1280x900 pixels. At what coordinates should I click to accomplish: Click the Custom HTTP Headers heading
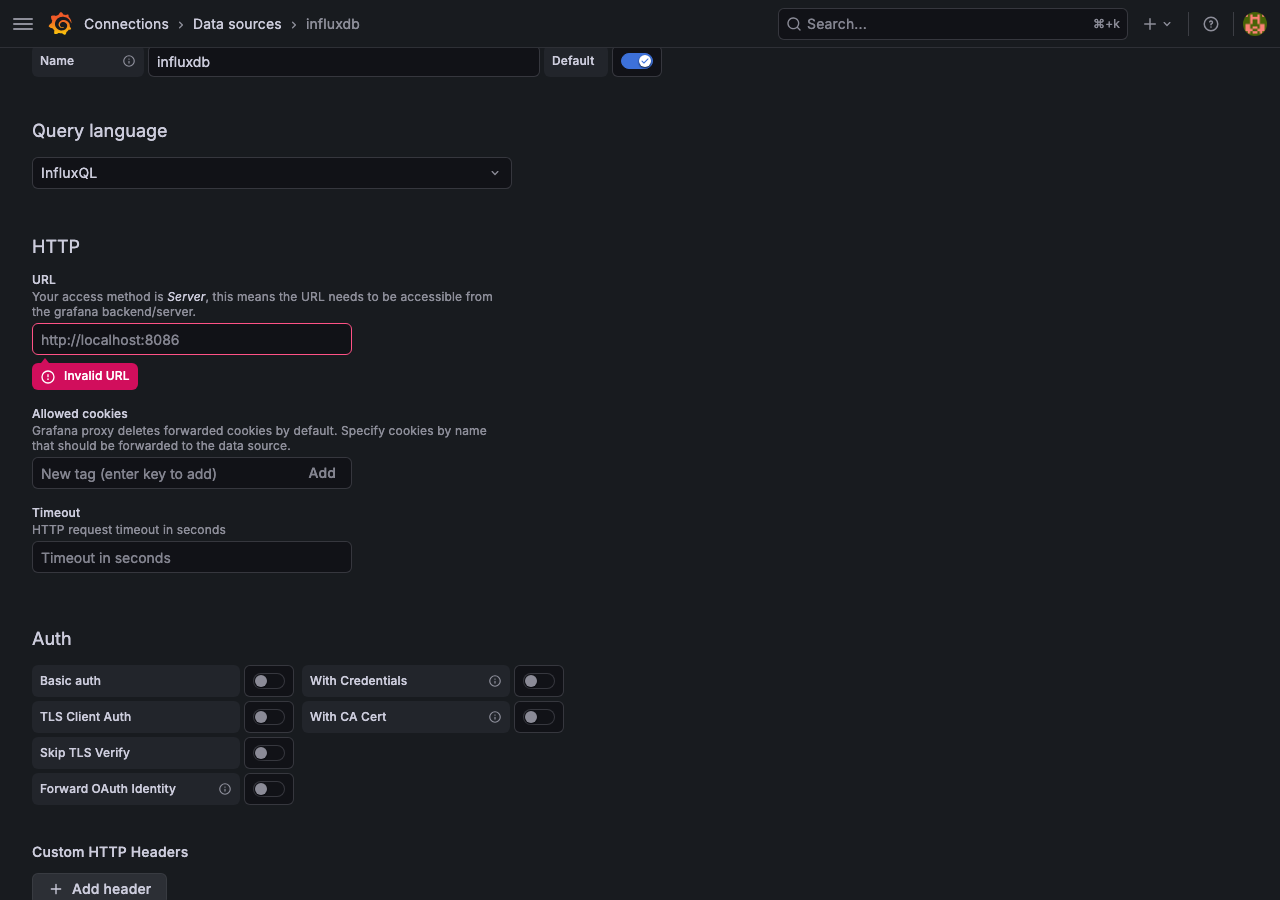(x=110, y=852)
